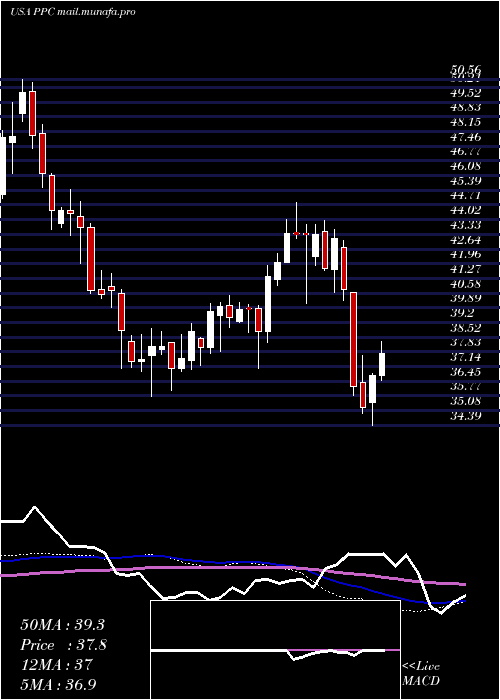Screen dimensions: 500x700
Task: Select the 47.46 price axis label
Action: point(466,137)
